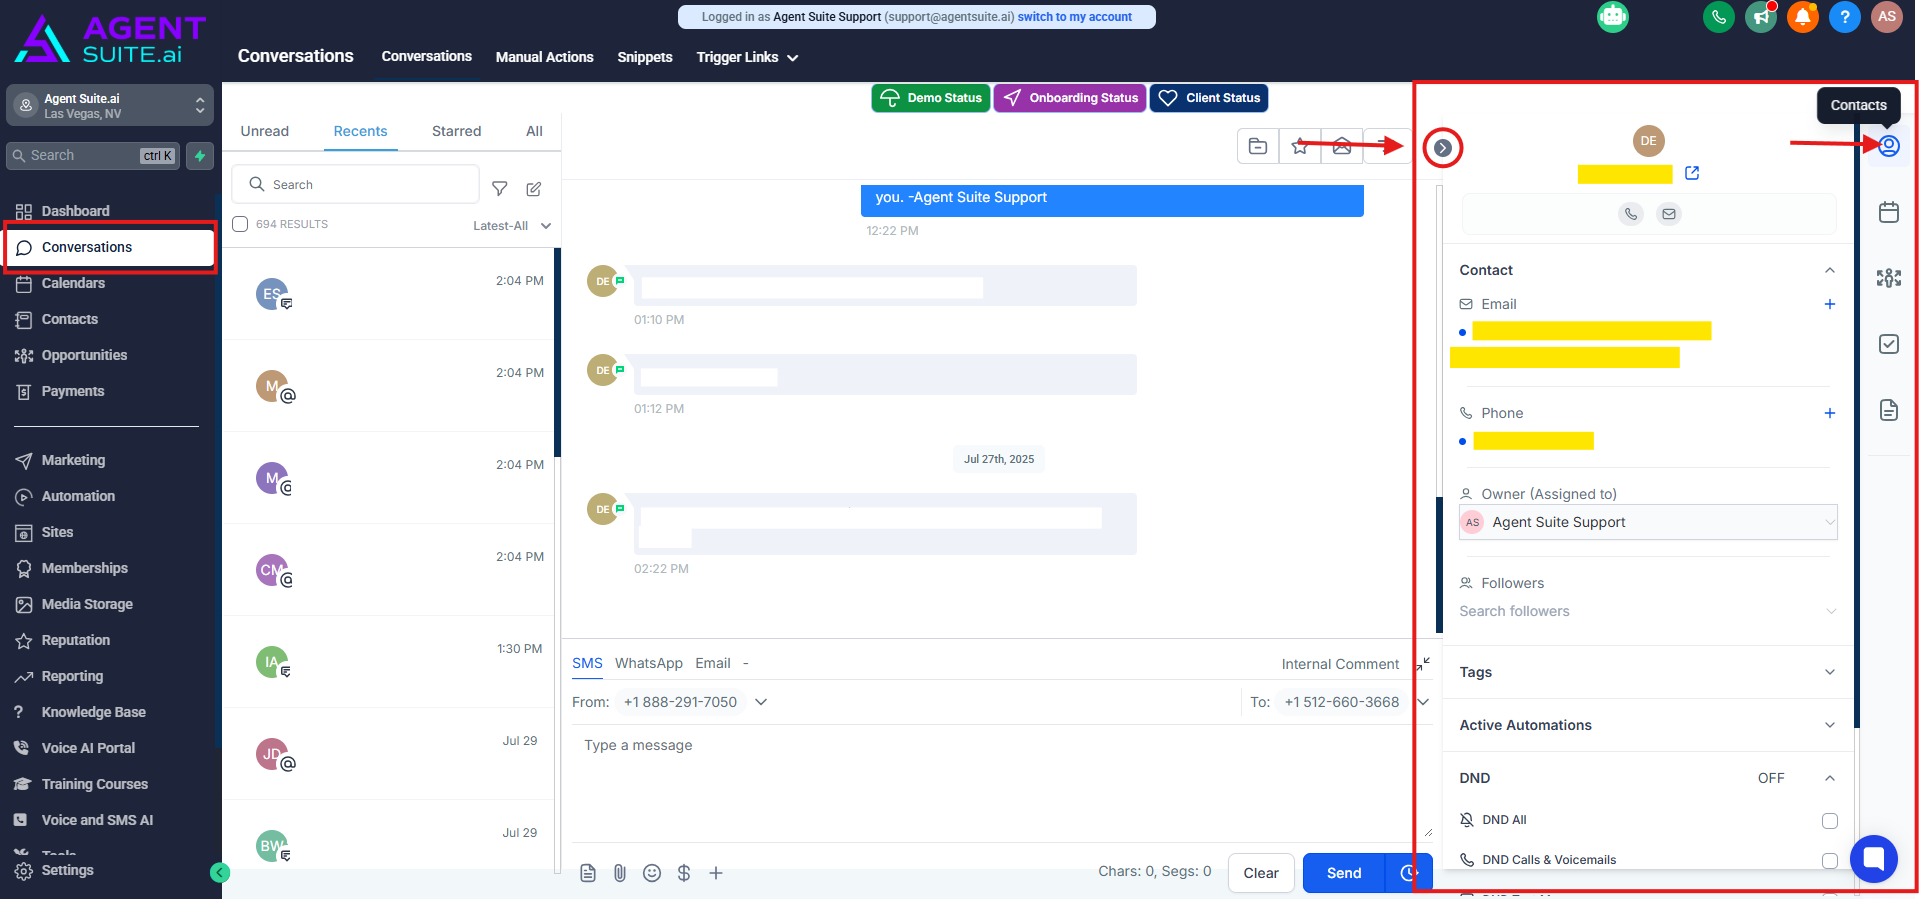Screen dimensions: 1919x899
Task: Collapse the DND section
Action: 1830,778
